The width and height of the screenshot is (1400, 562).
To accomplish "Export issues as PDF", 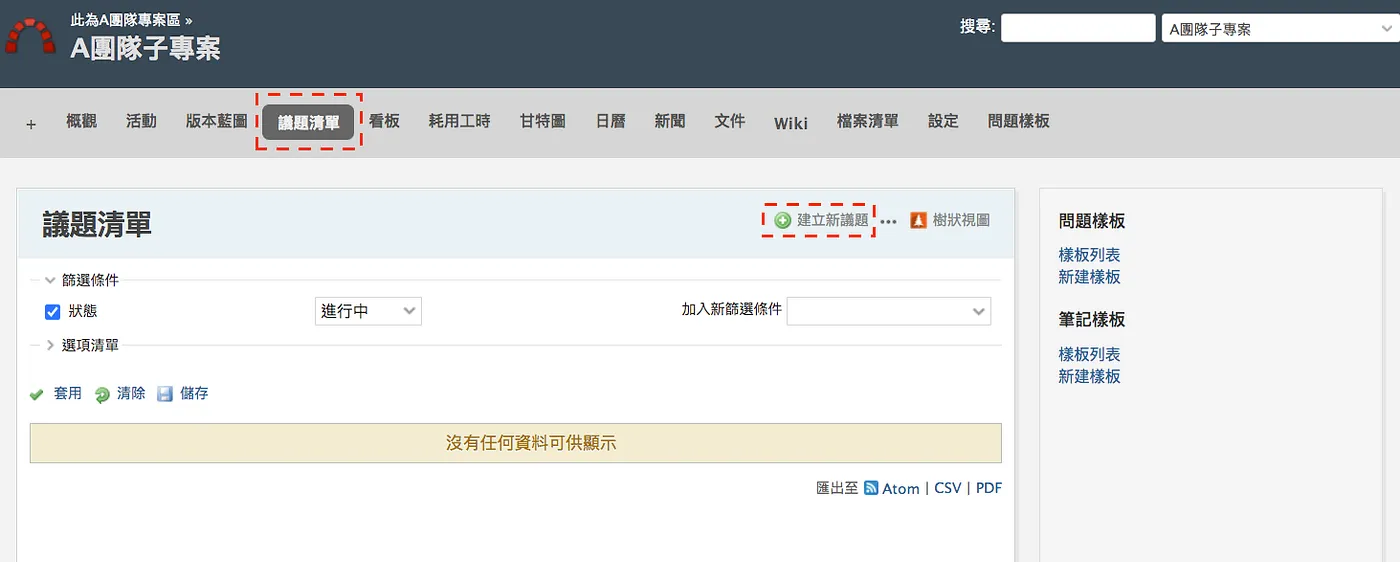I will click(989, 488).
